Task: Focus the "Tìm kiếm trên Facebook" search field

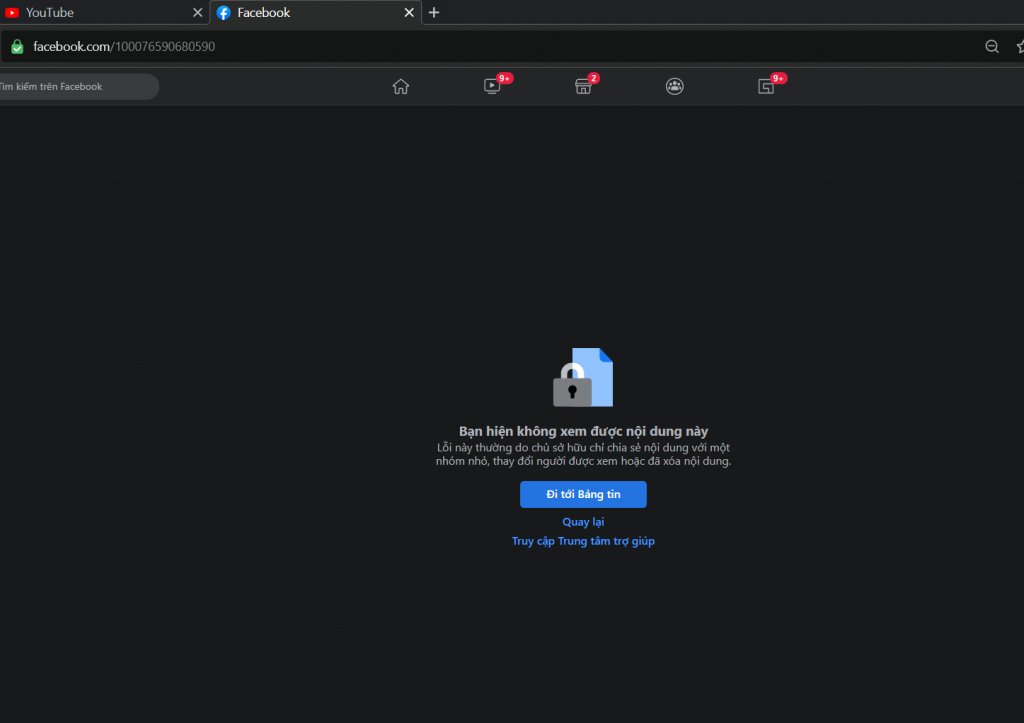Action: (75, 87)
